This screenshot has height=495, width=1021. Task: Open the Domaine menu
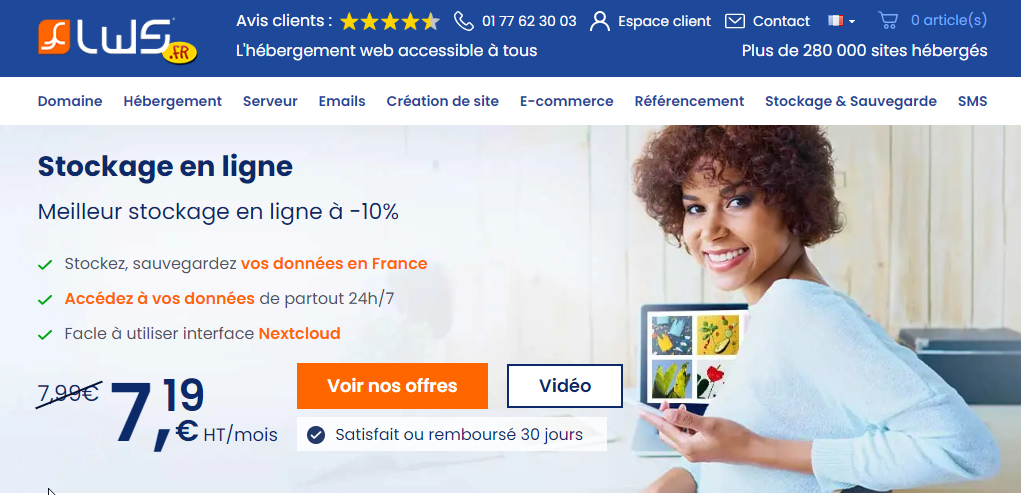(x=70, y=101)
